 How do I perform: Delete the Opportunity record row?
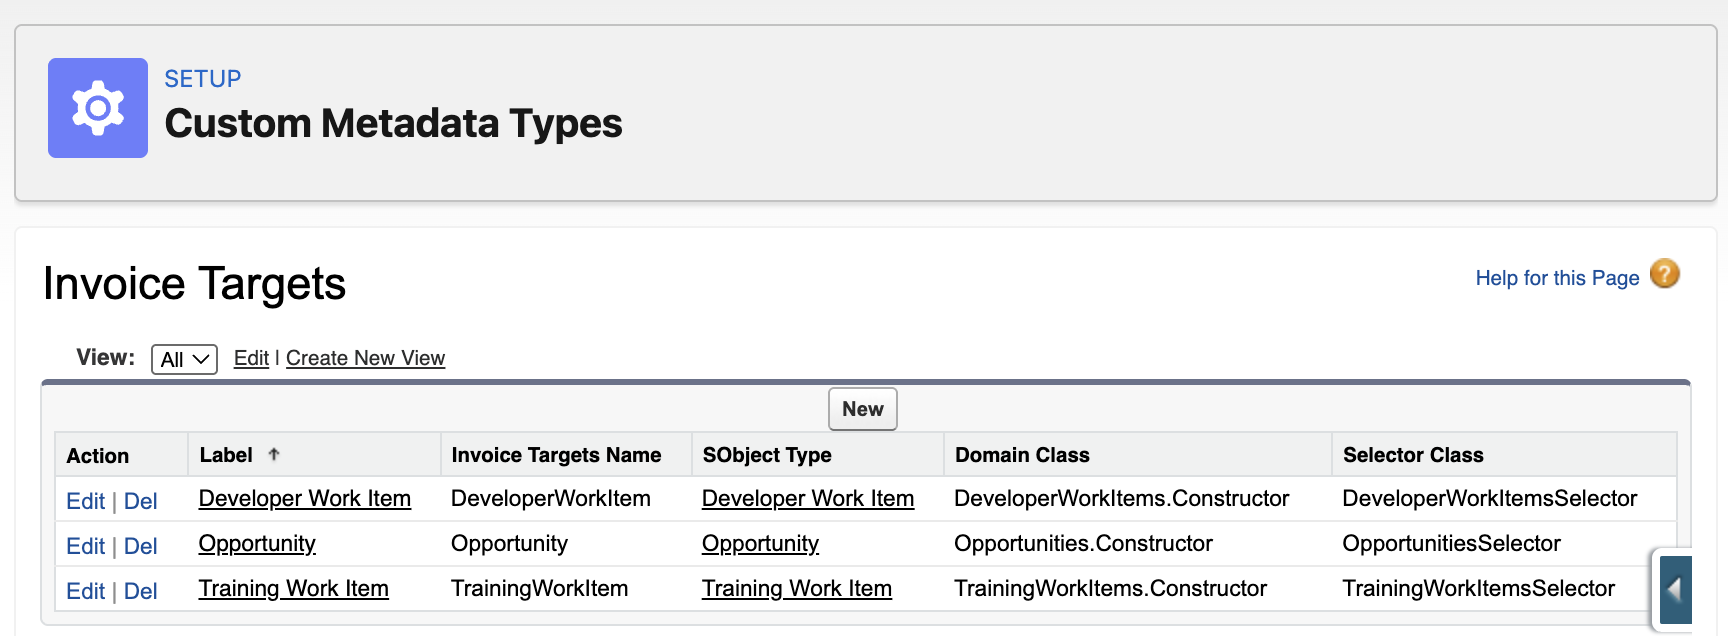pos(141,546)
